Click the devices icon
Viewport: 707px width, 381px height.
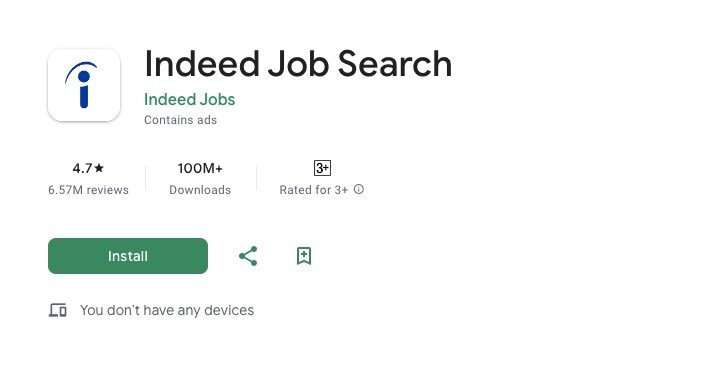(x=58, y=310)
